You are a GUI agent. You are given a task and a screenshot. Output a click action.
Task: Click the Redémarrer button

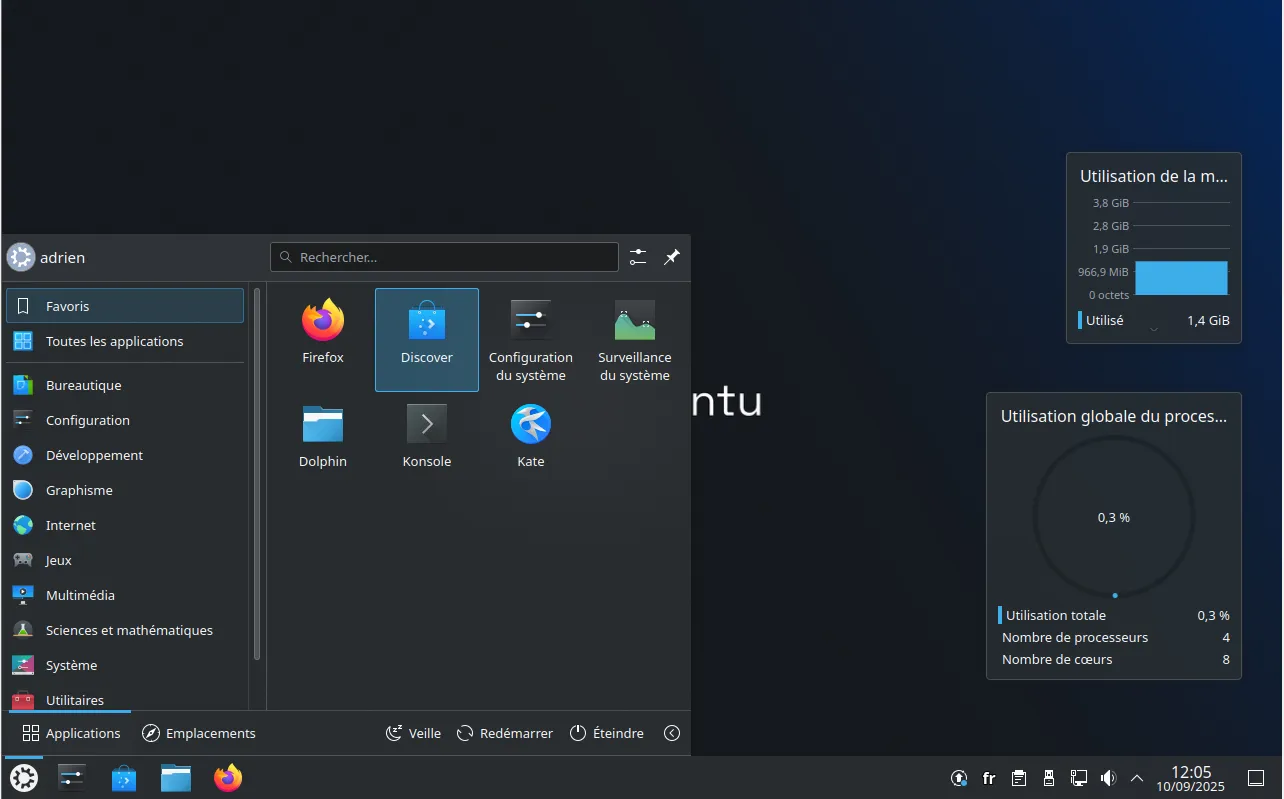[x=505, y=733]
